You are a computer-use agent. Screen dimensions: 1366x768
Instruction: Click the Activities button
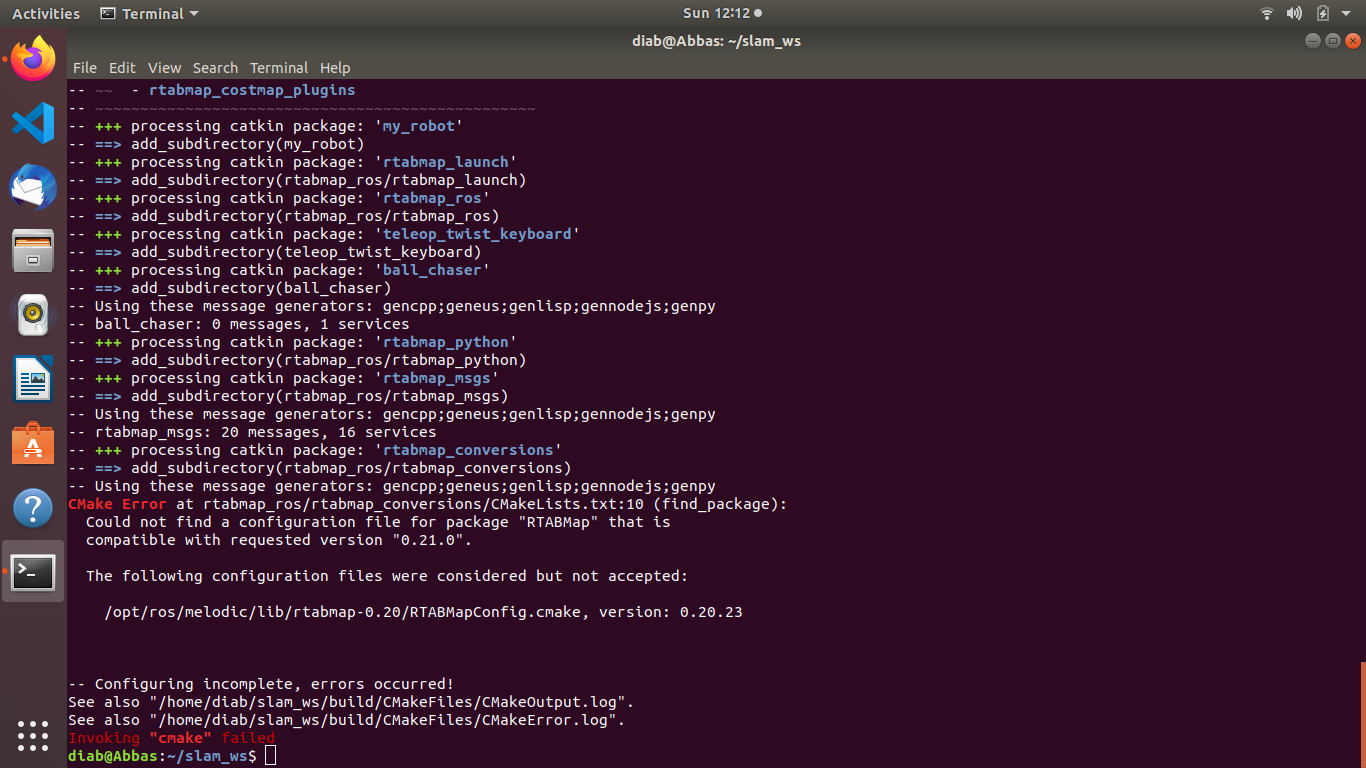click(x=46, y=14)
